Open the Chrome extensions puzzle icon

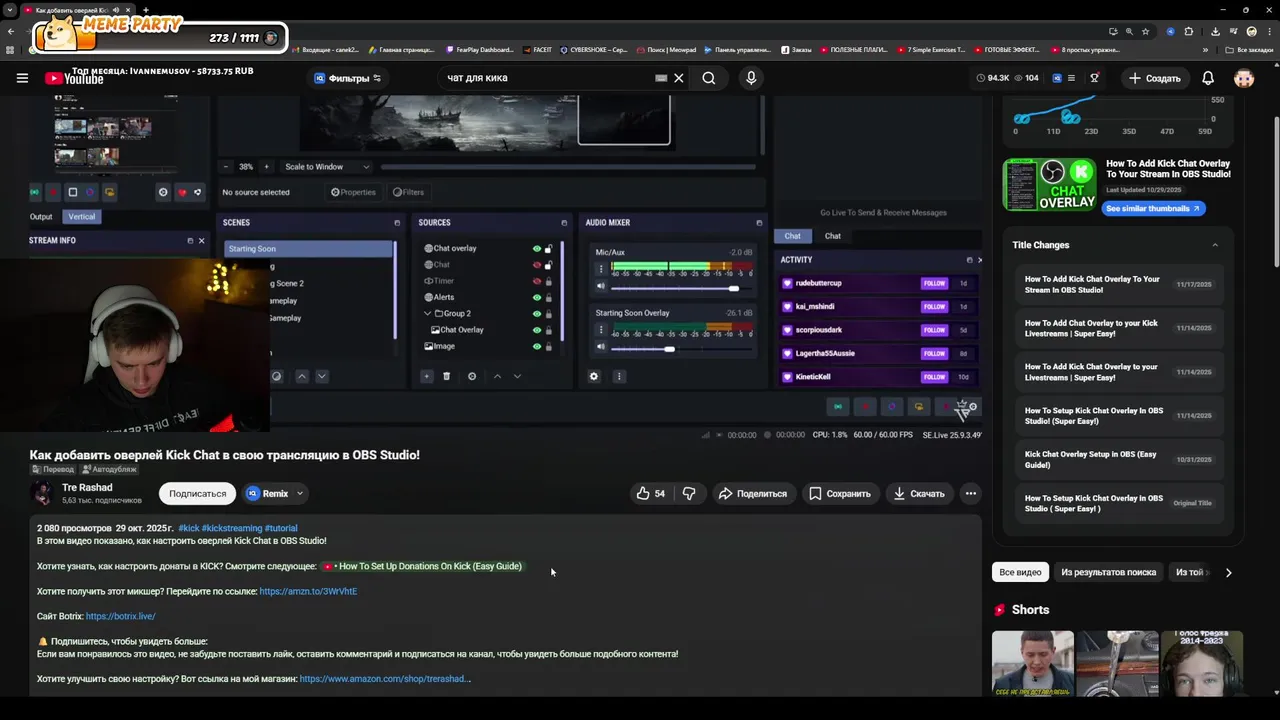pyautogui.click(x=1189, y=31)
